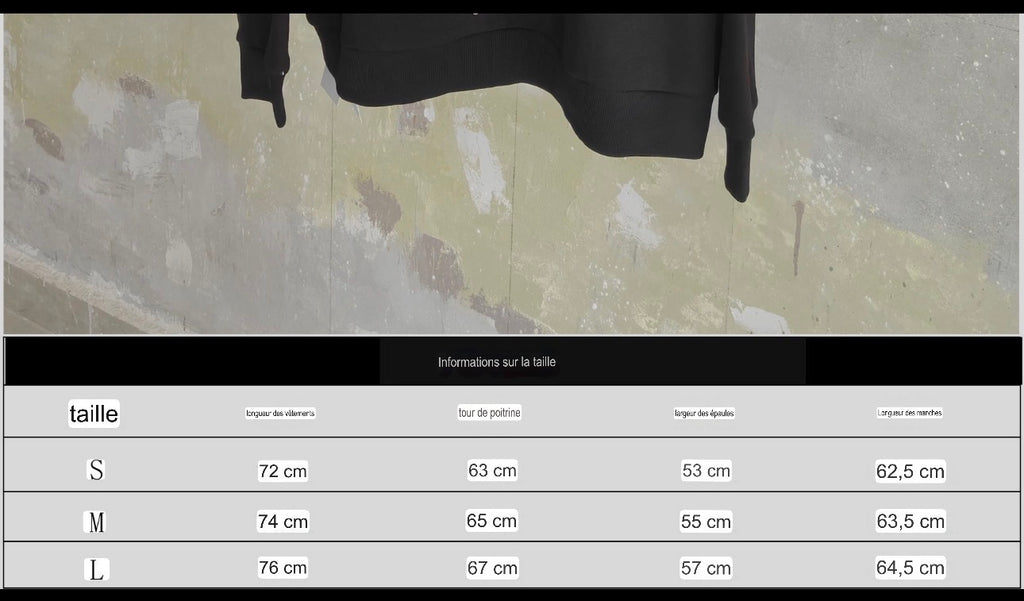The width and height of the screenshot is (1024, 601).
Task: Click the 65 cm chest measurement
Action: [492, 520]
